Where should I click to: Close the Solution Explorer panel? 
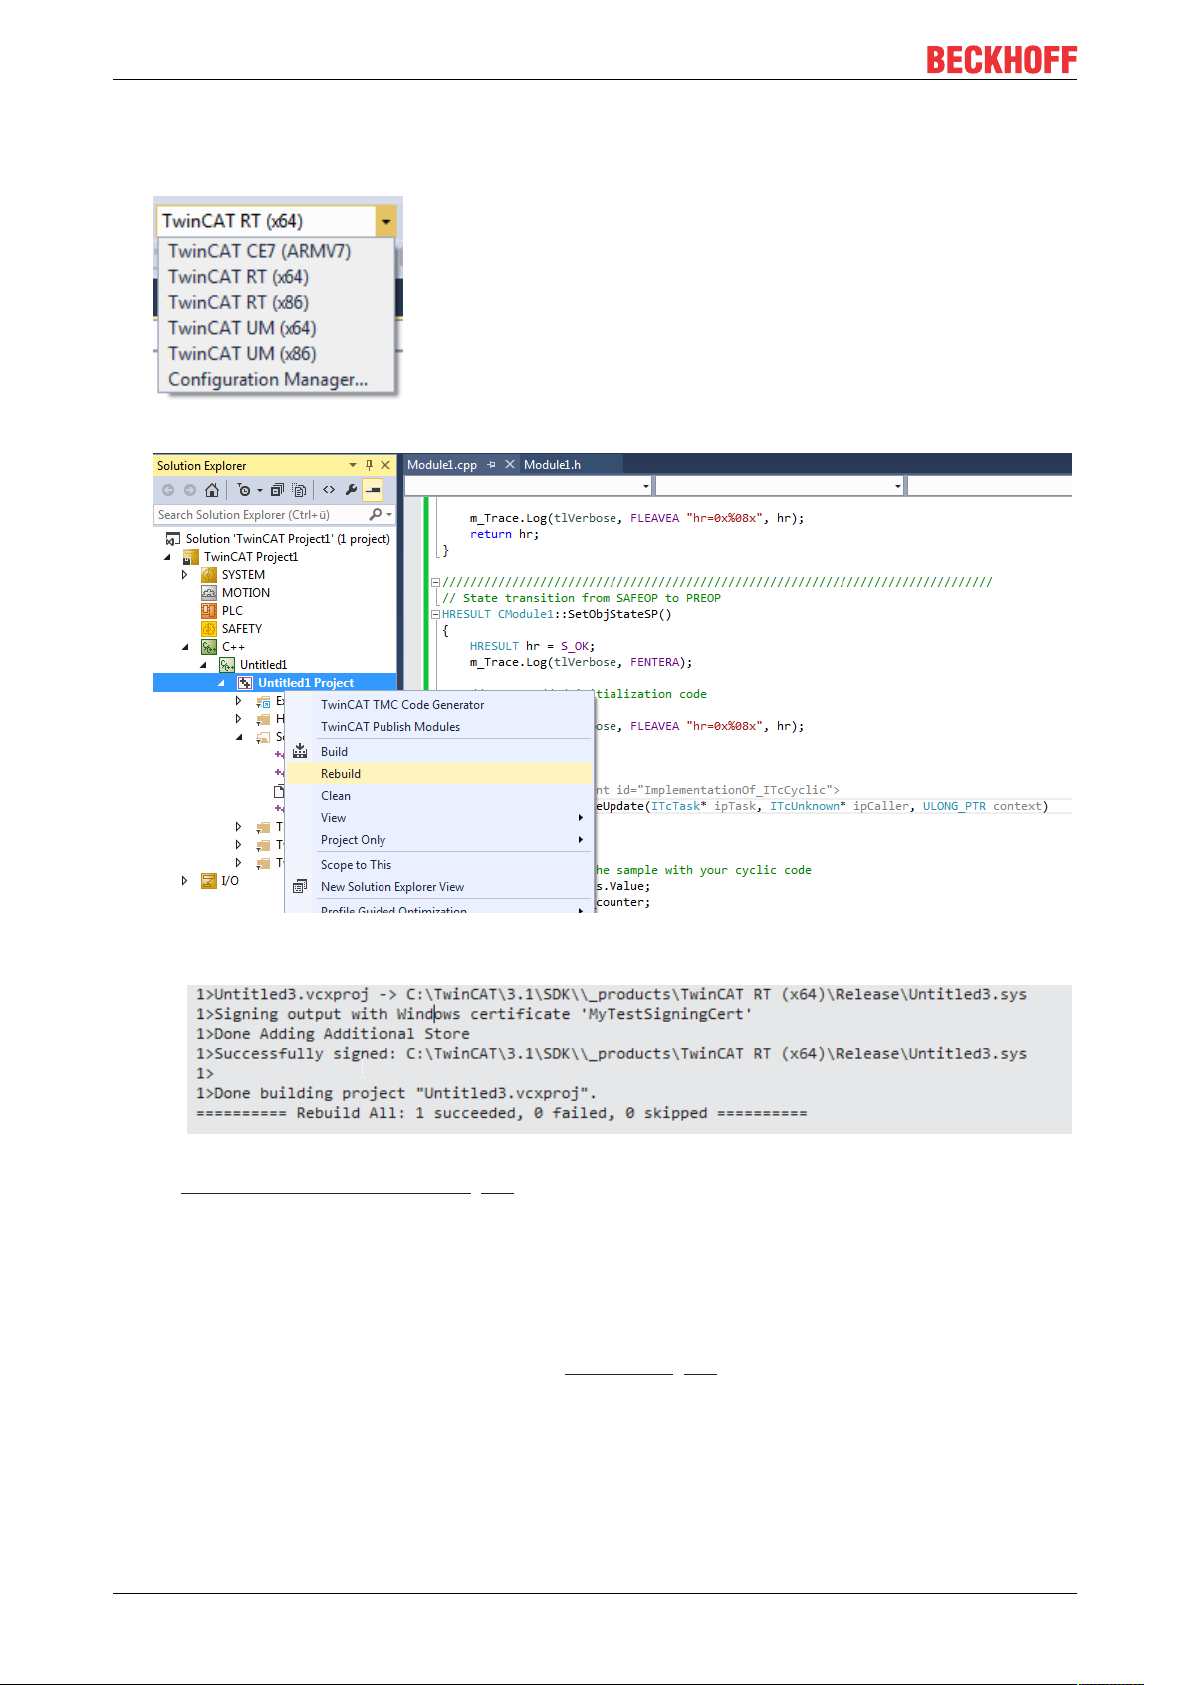385,465
